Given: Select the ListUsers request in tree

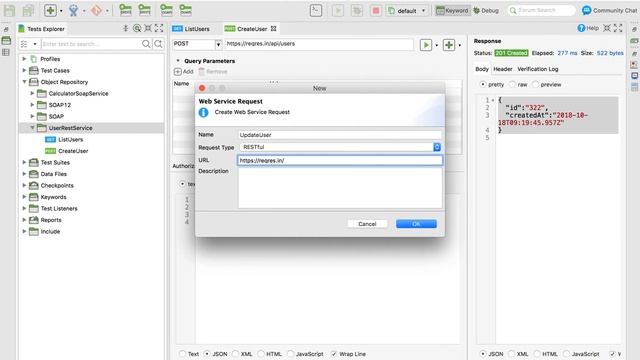Looking at the screenshot, I should click(71, 139).
